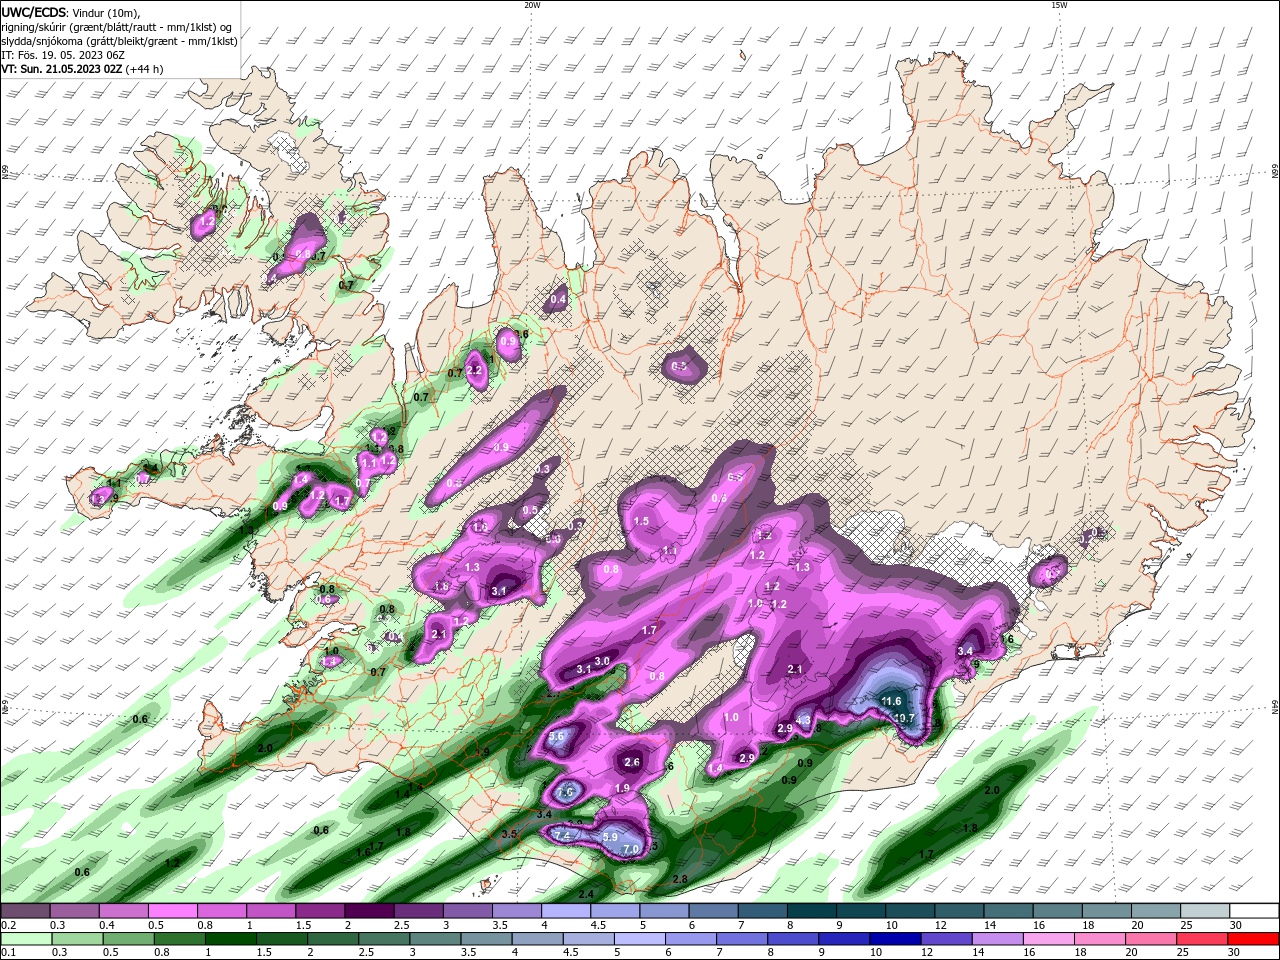
Task: Click the red swatch ending the lower legend
Action: pos(1254,939)
